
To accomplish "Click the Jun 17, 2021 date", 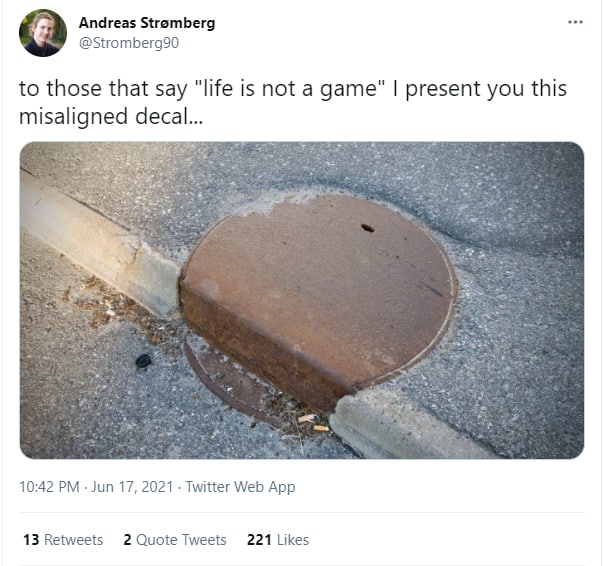I will 132,487.
